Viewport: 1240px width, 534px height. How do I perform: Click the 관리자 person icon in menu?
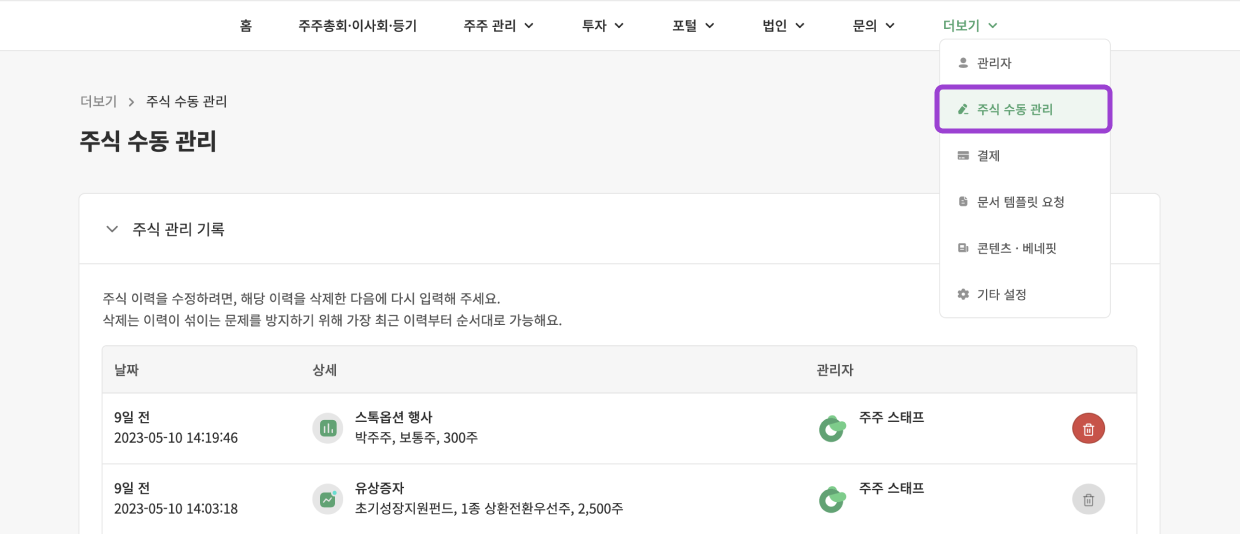963,63
